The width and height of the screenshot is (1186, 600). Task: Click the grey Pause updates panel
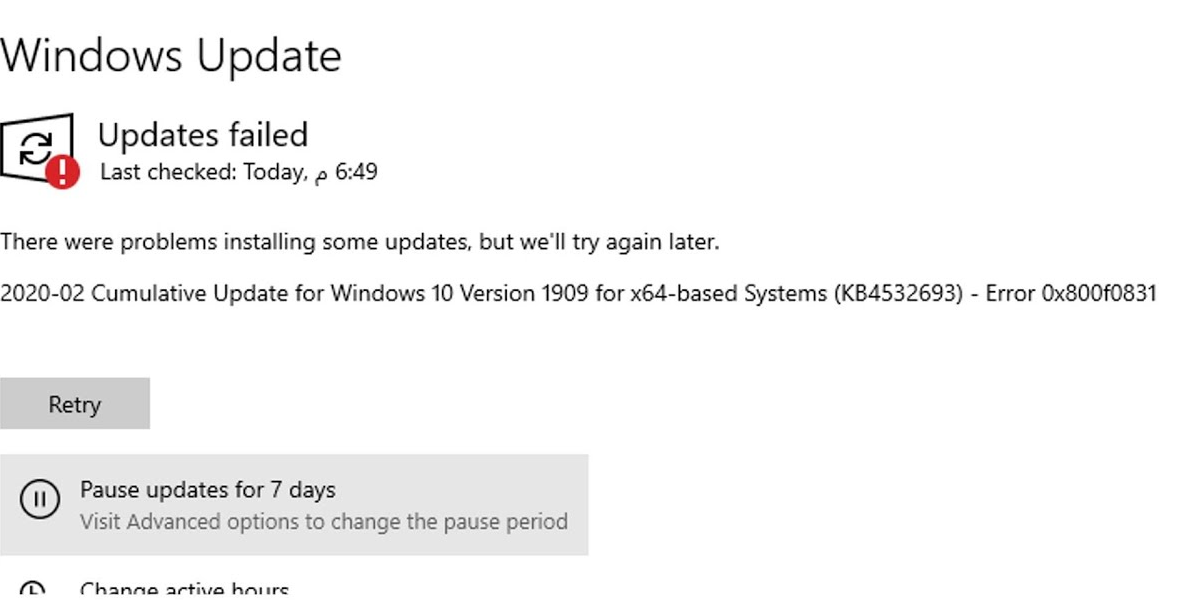295,503
